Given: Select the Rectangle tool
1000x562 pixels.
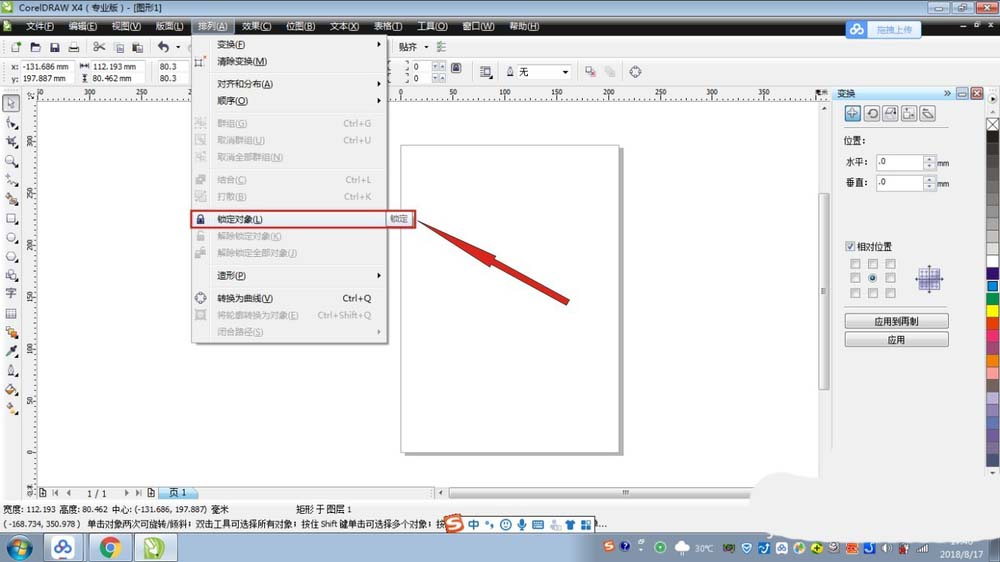Looking at the screenshot, I should pyautogui.click(x=11, y=218).
